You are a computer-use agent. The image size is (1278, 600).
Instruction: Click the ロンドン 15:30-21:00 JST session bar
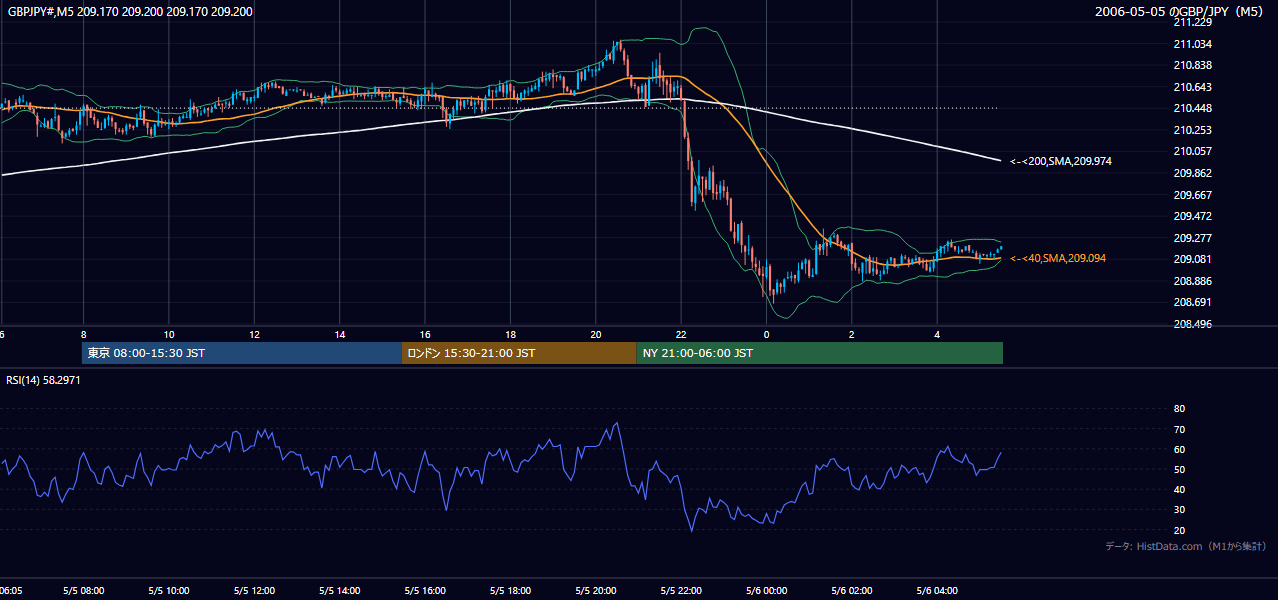[x=518, y=353]
